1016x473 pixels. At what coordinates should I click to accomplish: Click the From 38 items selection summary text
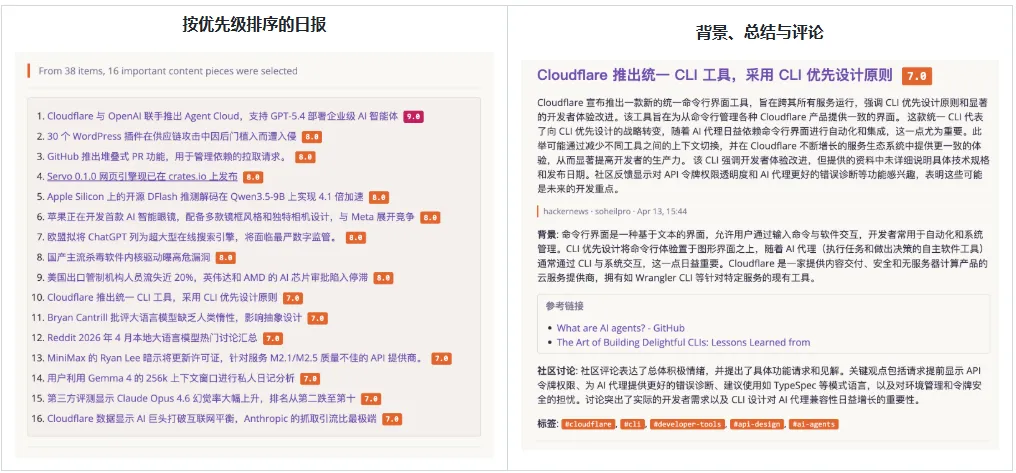point(168,71)
